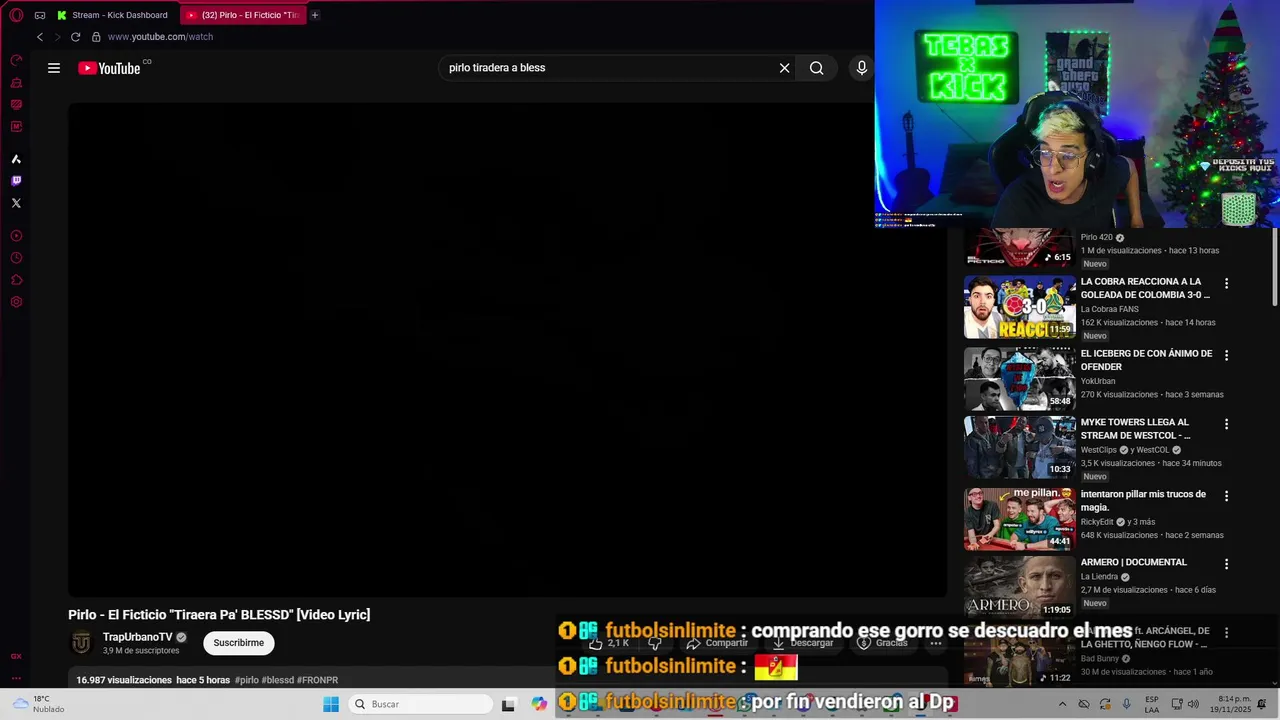1280x720 pixels.
Task: Click the recommendations scrollbar thumb
Action: coord(1274,267)
